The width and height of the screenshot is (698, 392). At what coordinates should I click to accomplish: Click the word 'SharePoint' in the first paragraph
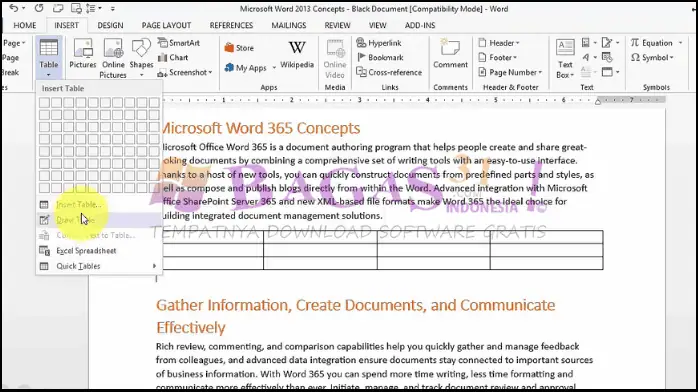[205, 202]
